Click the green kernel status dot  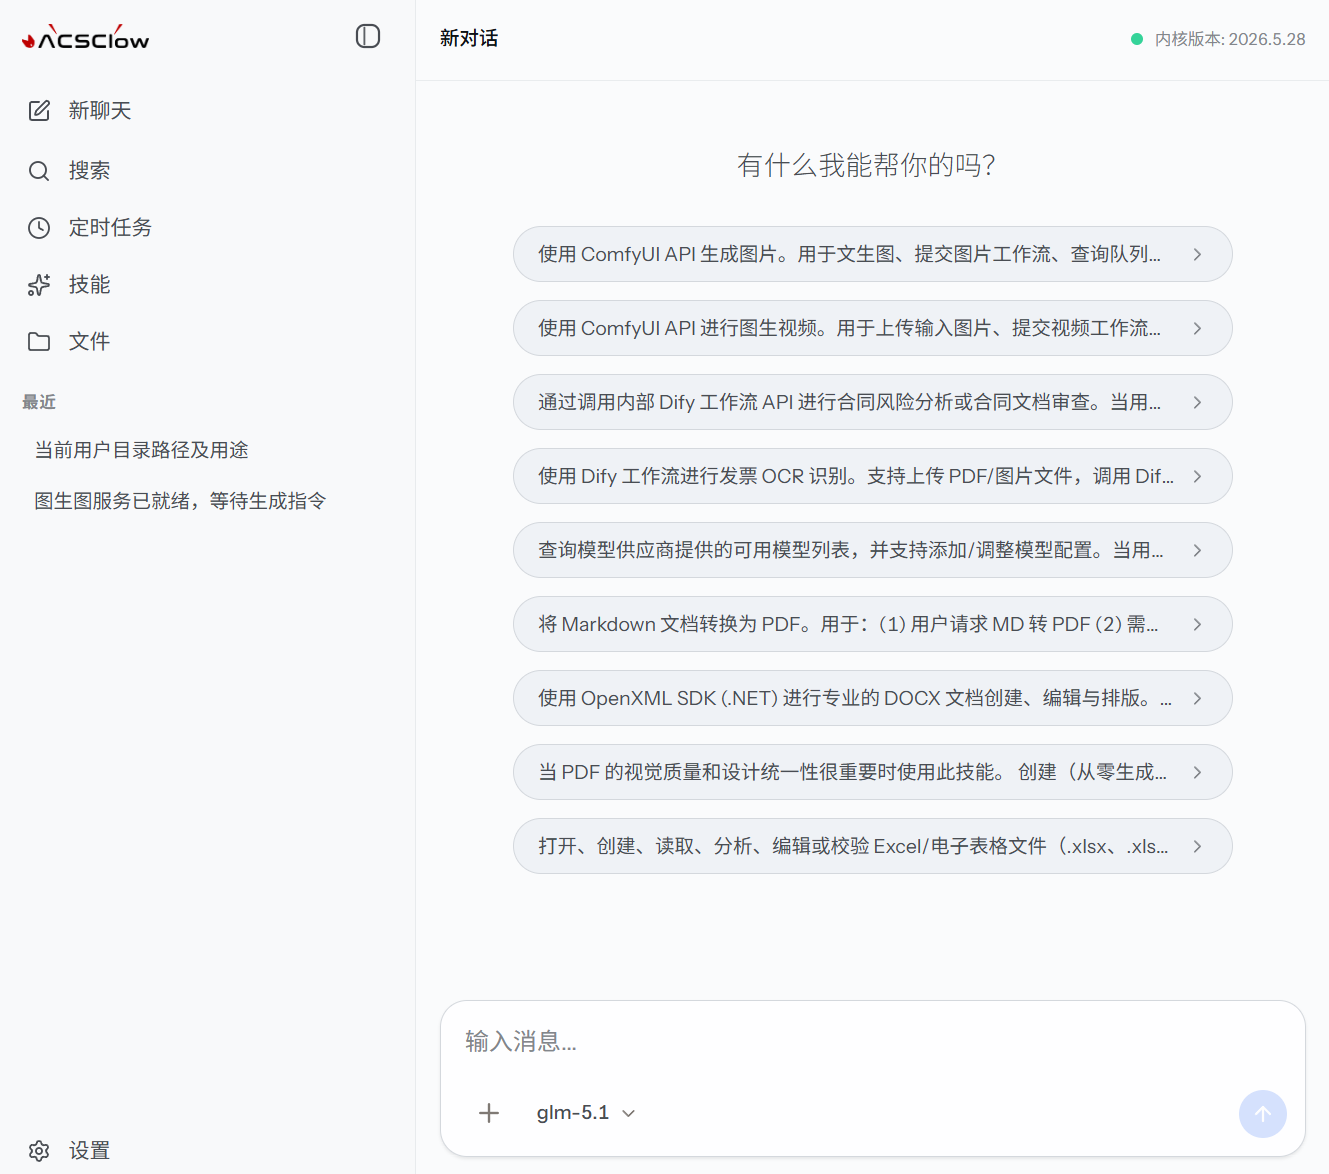coord(1137,39)
